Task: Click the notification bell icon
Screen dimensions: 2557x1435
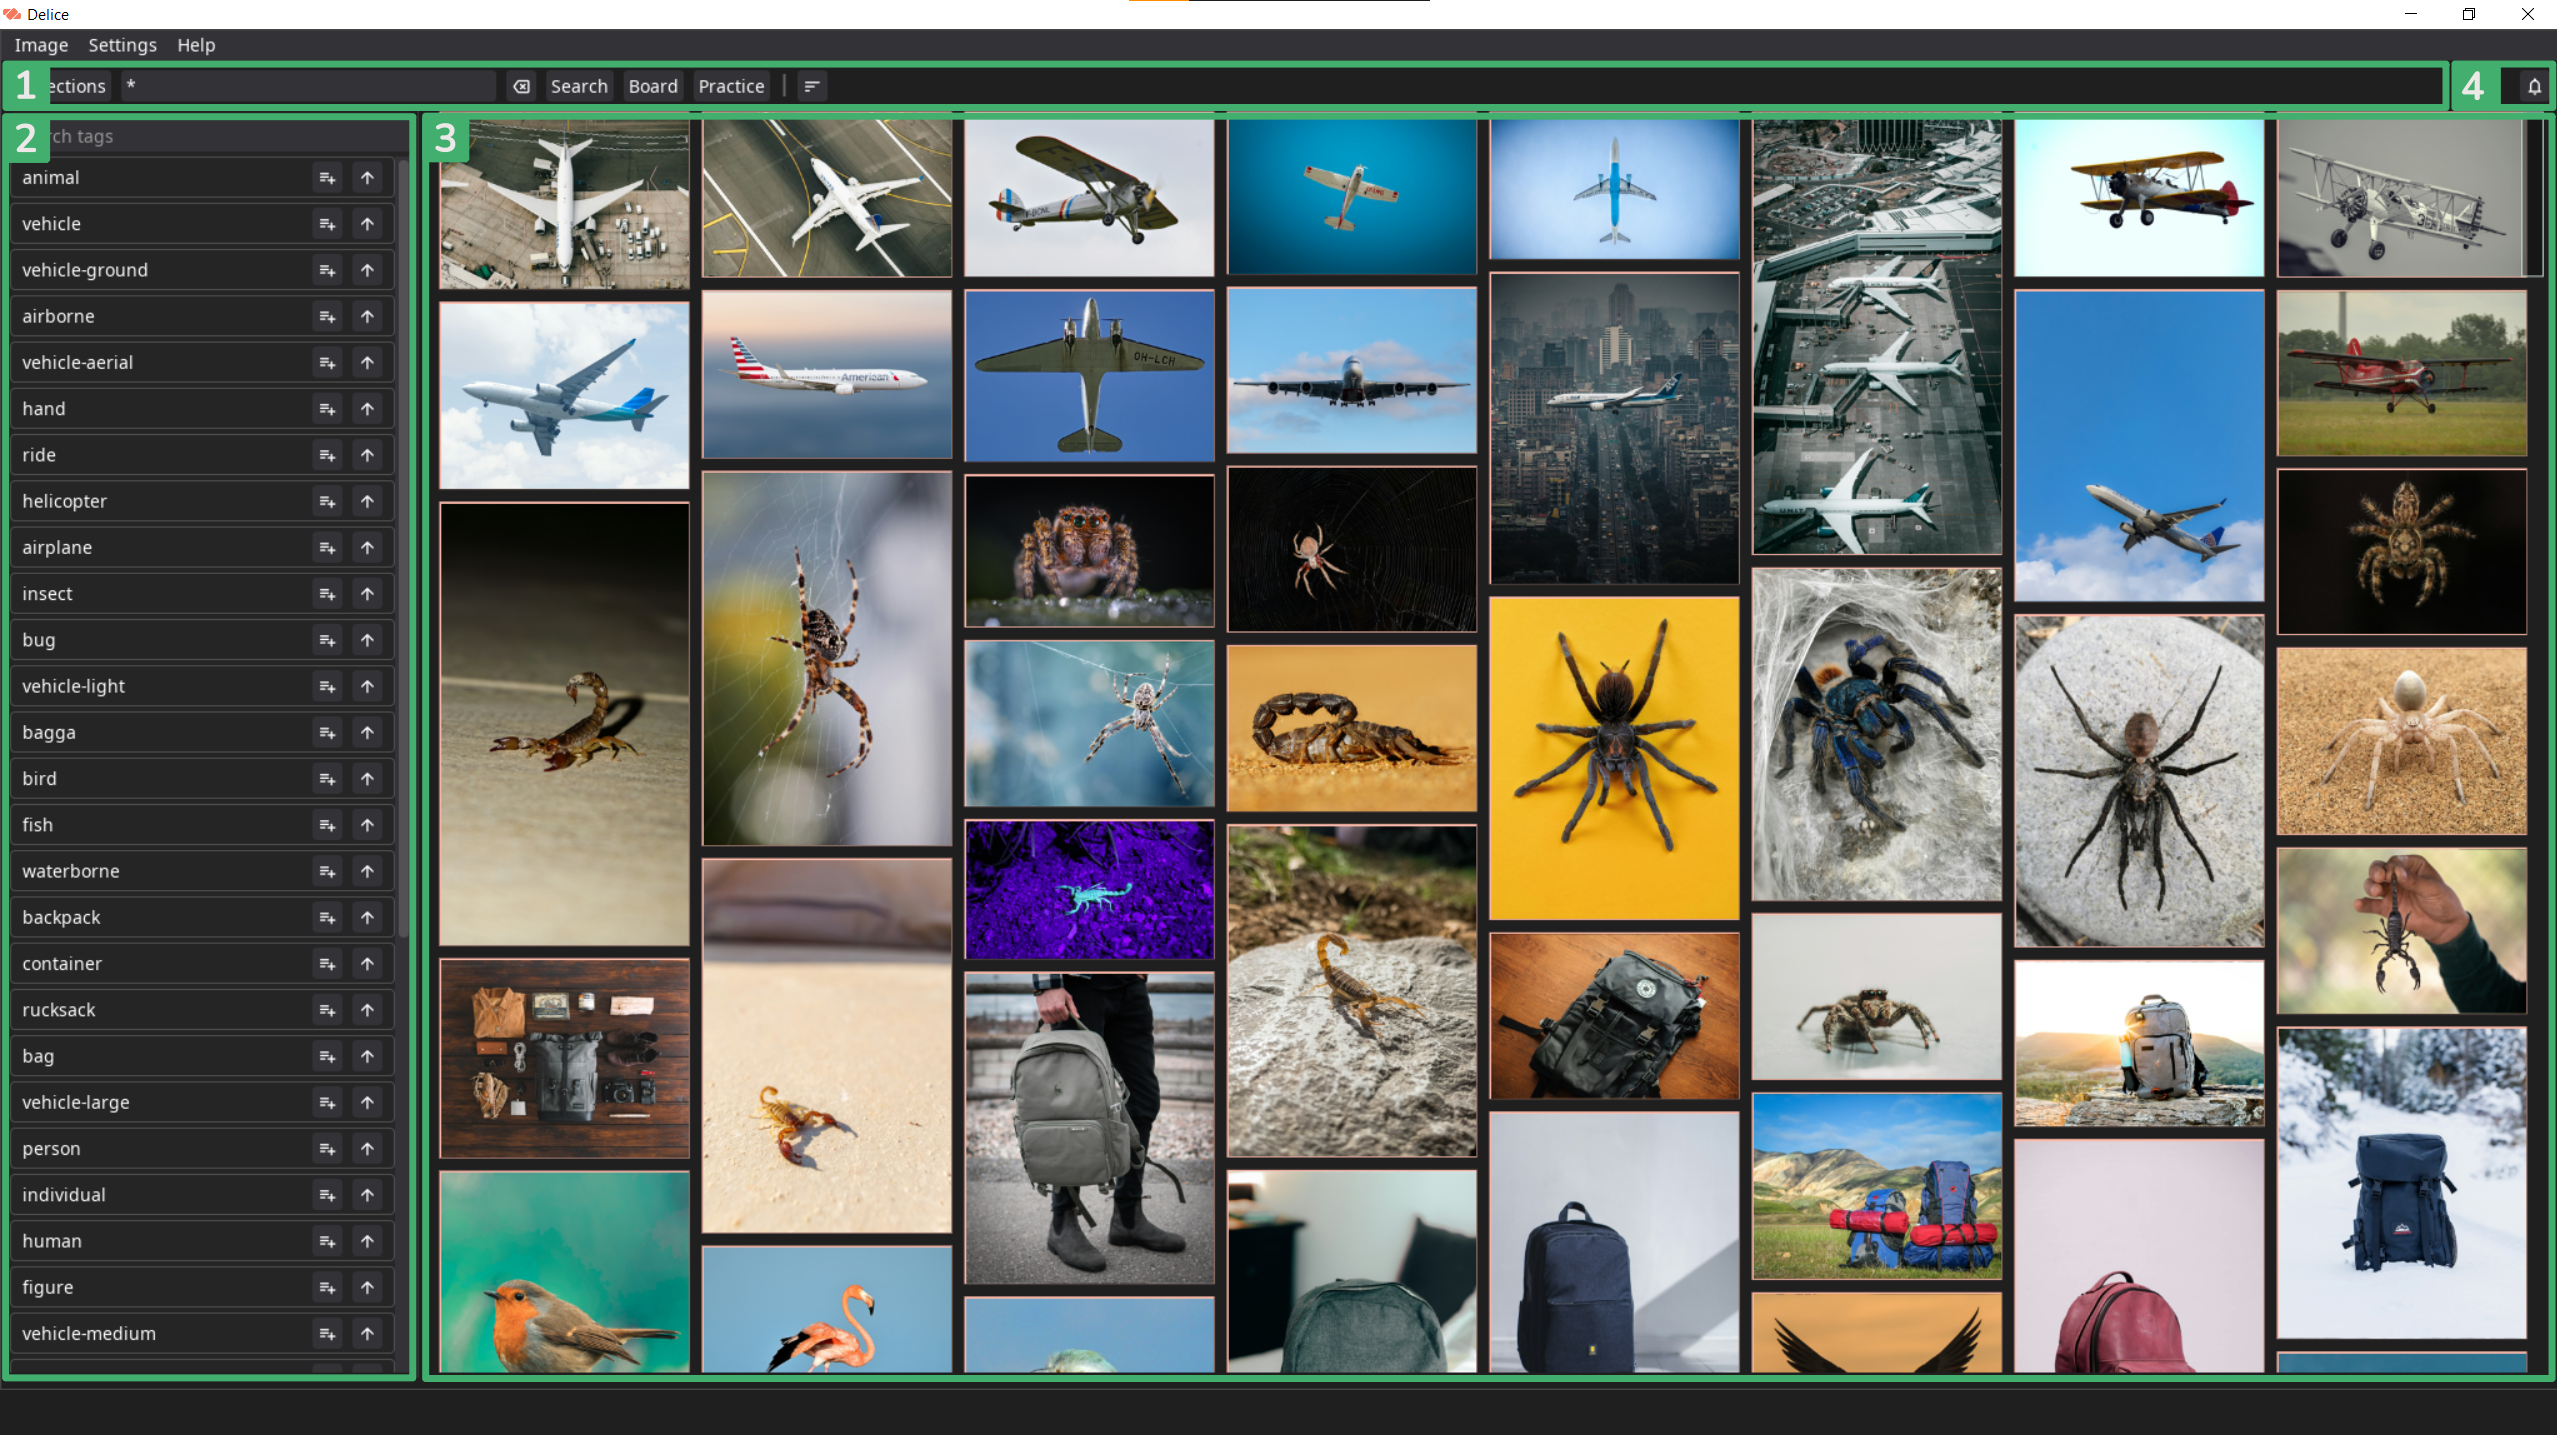Action: click(2533, 86)
